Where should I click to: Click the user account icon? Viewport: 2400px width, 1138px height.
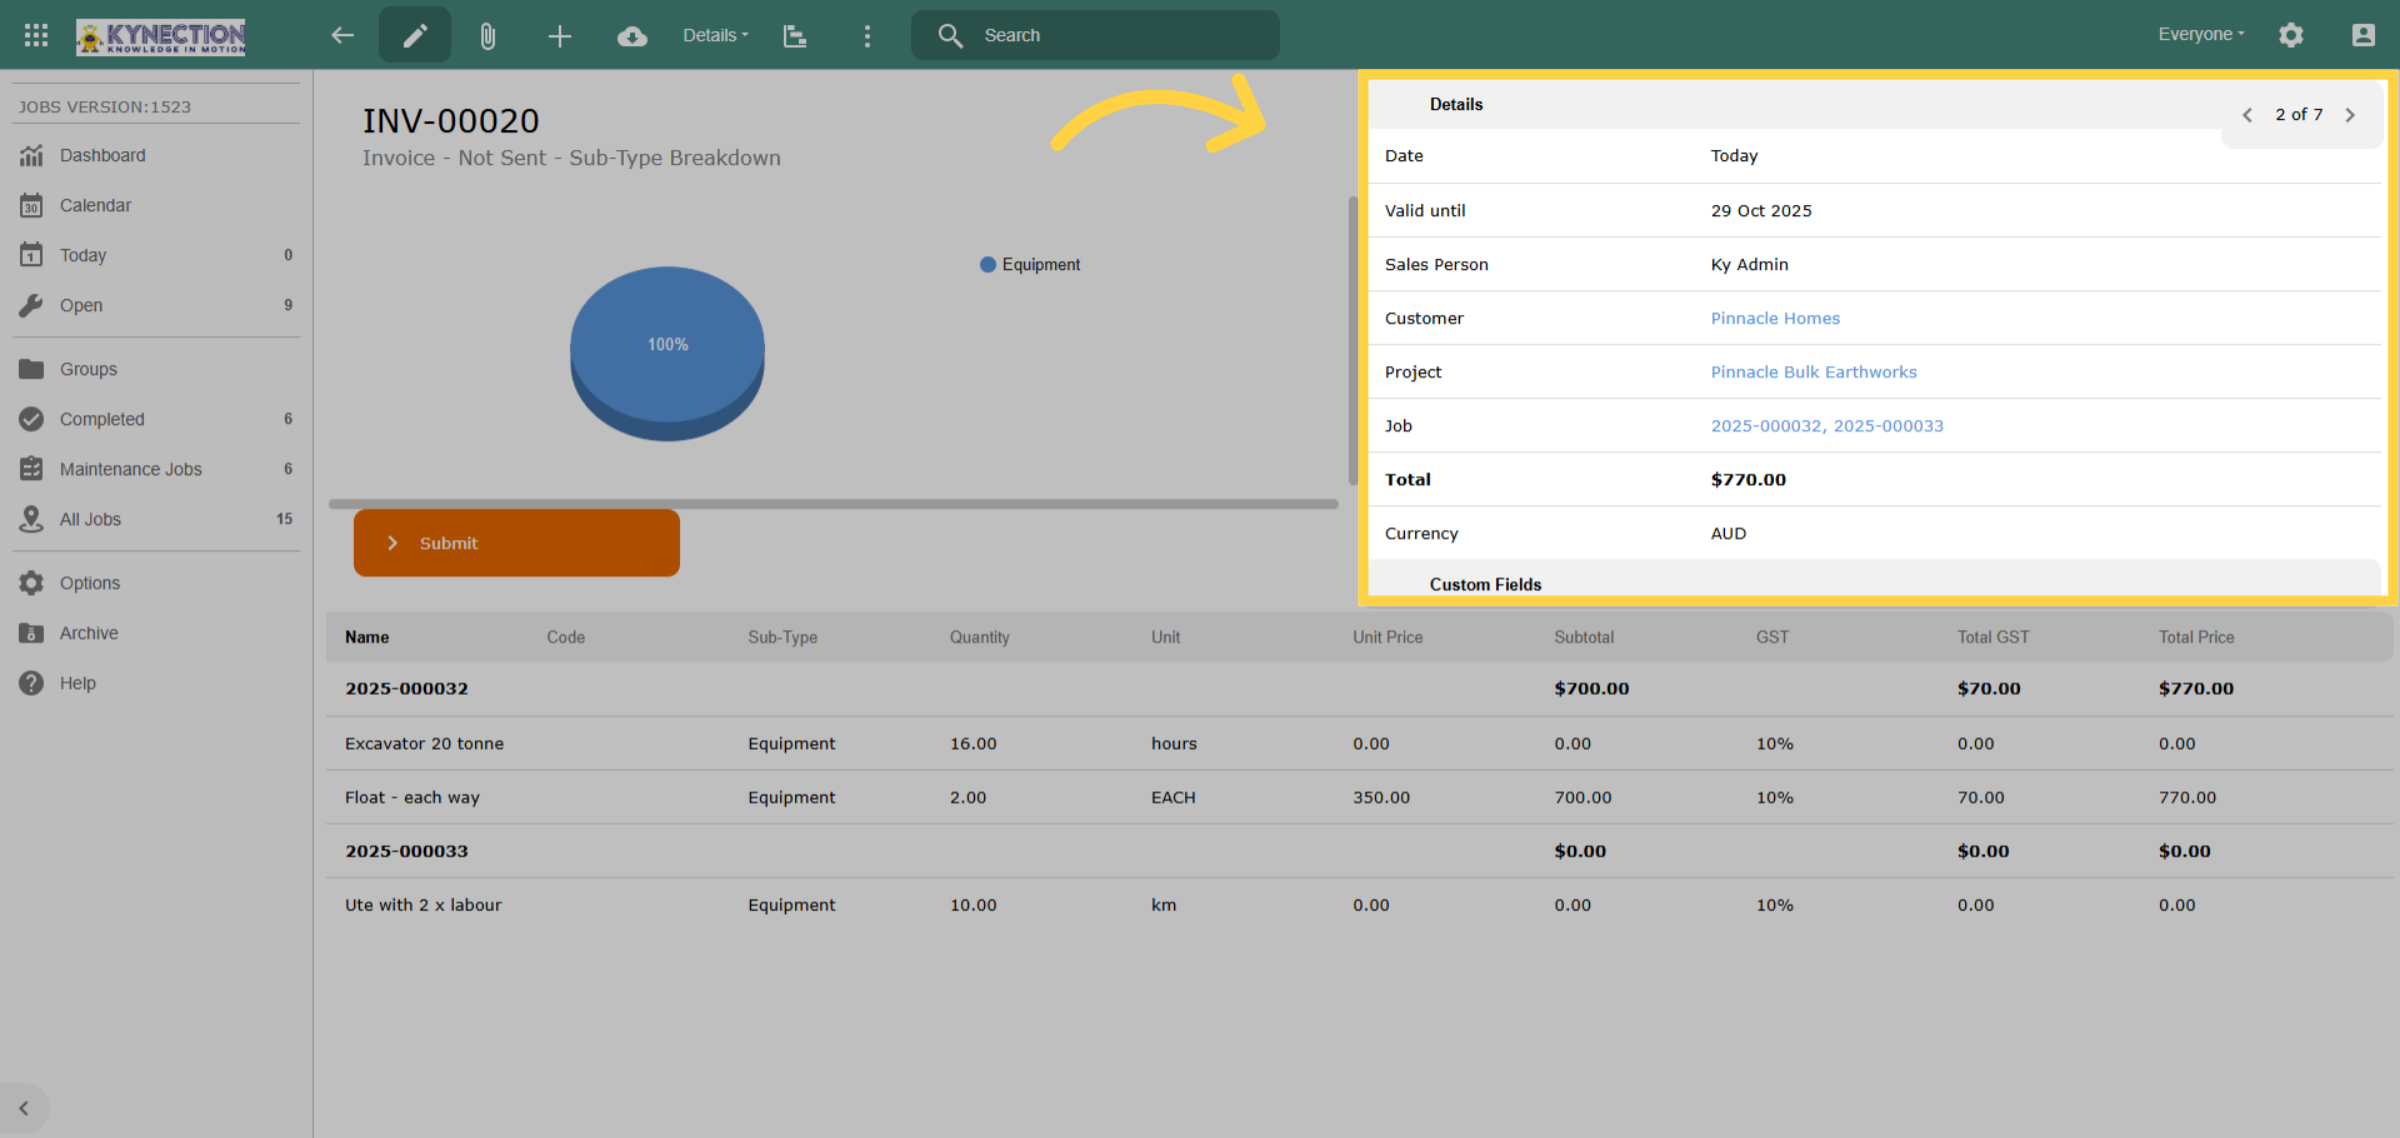[x=2363, y=35]
